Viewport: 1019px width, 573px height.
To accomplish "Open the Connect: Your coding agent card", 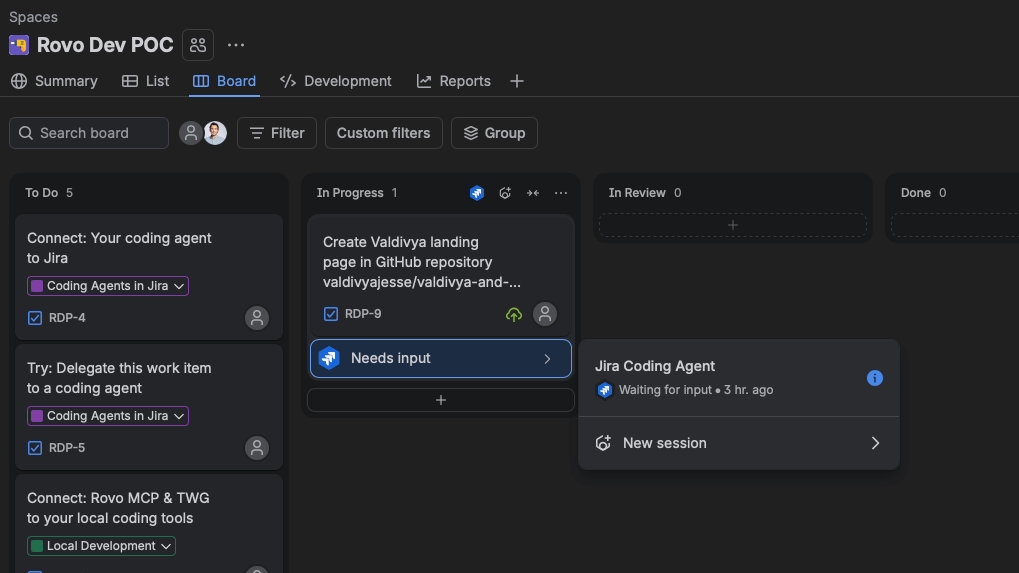I will coord(149,277).
